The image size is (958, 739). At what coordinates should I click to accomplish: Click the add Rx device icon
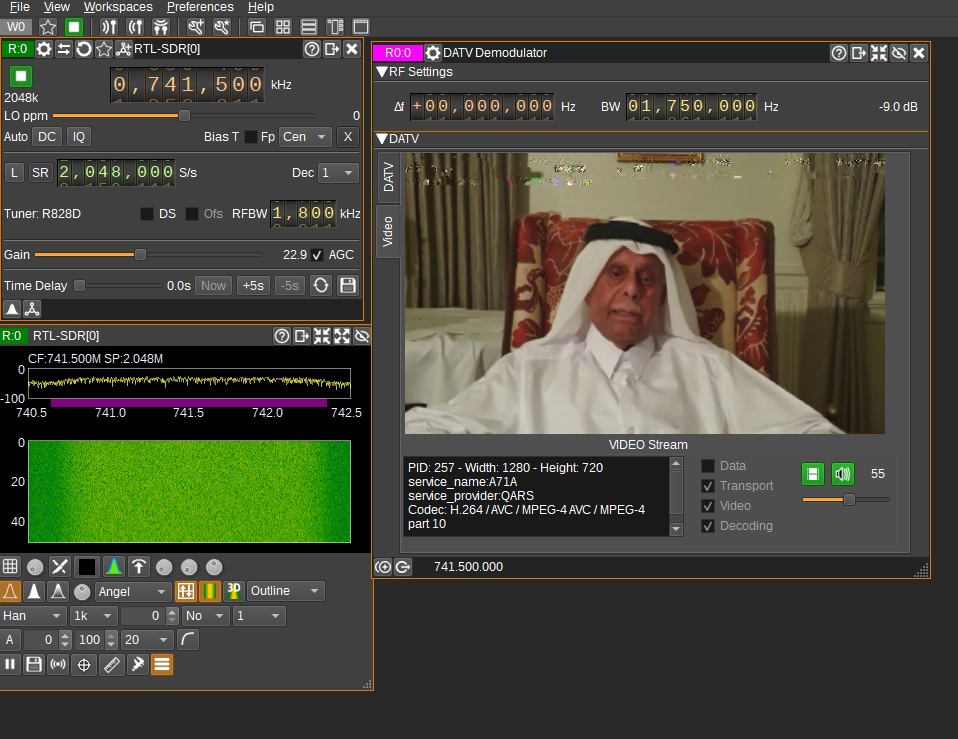(109, 27)
